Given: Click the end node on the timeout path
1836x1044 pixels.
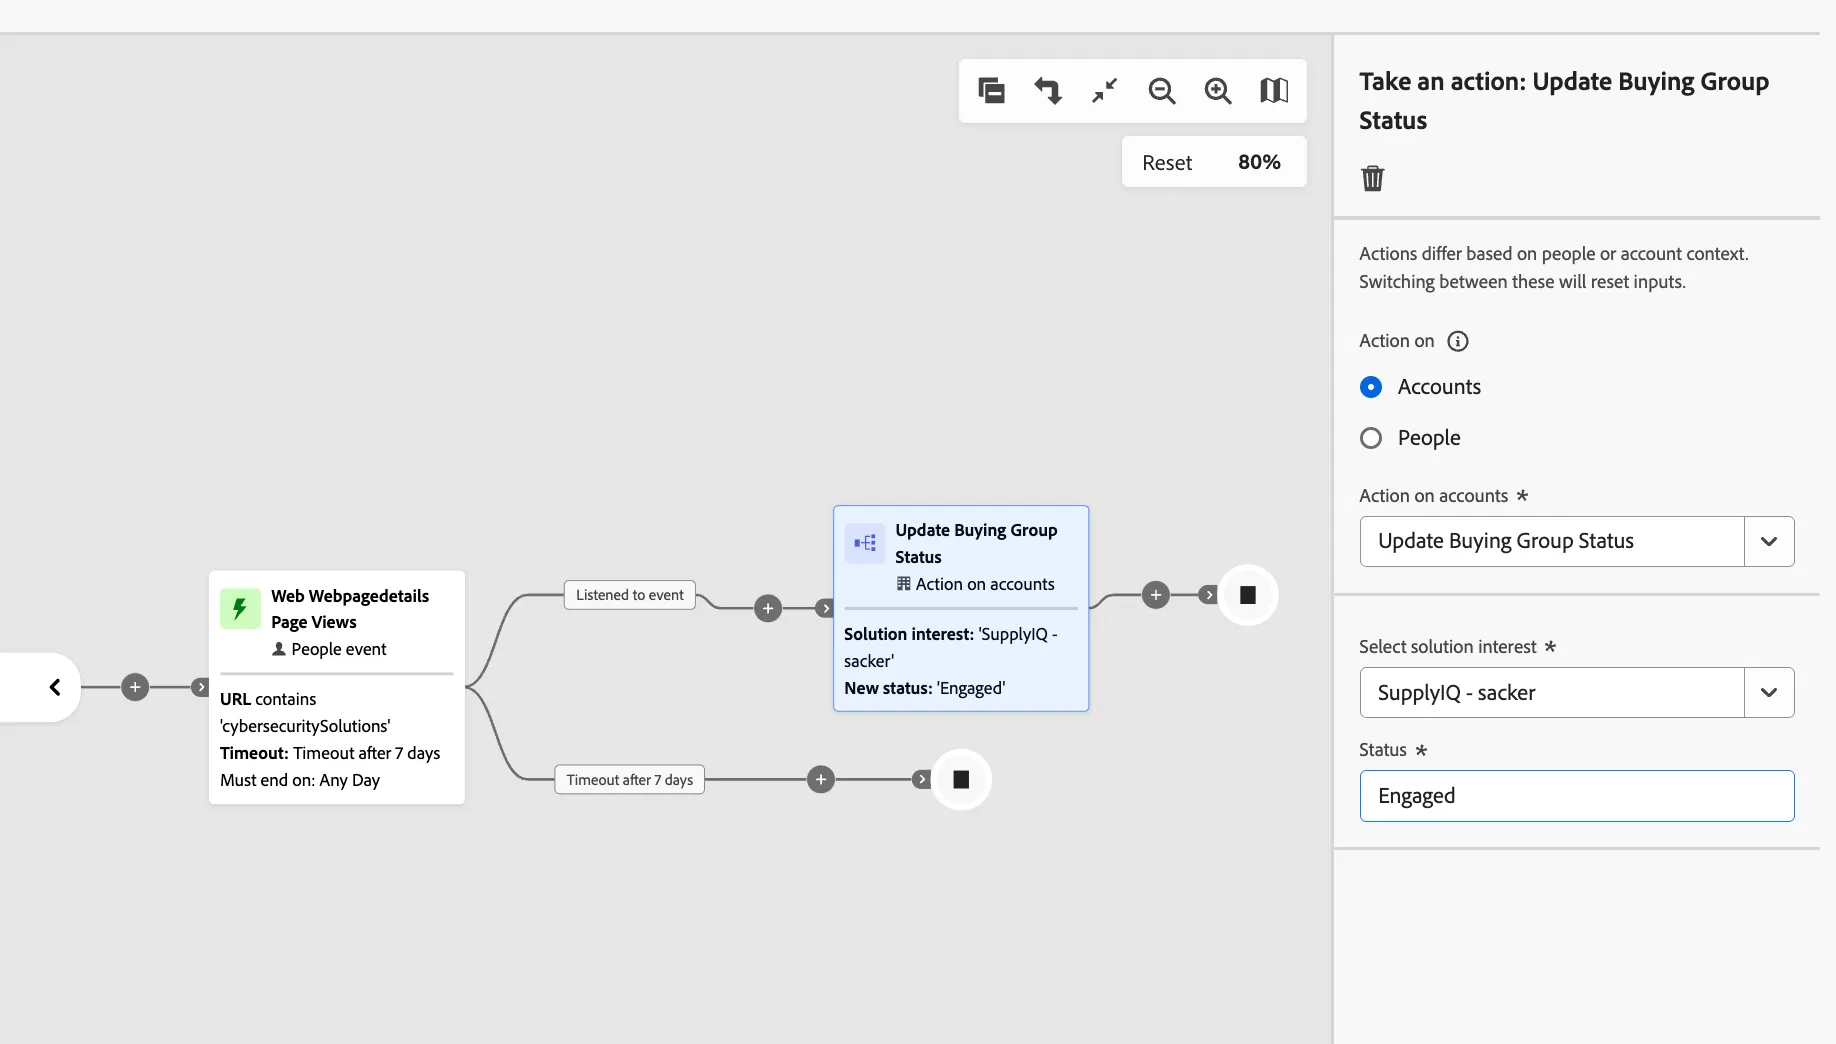Looking at the screenshot, I should pos(961,779).
